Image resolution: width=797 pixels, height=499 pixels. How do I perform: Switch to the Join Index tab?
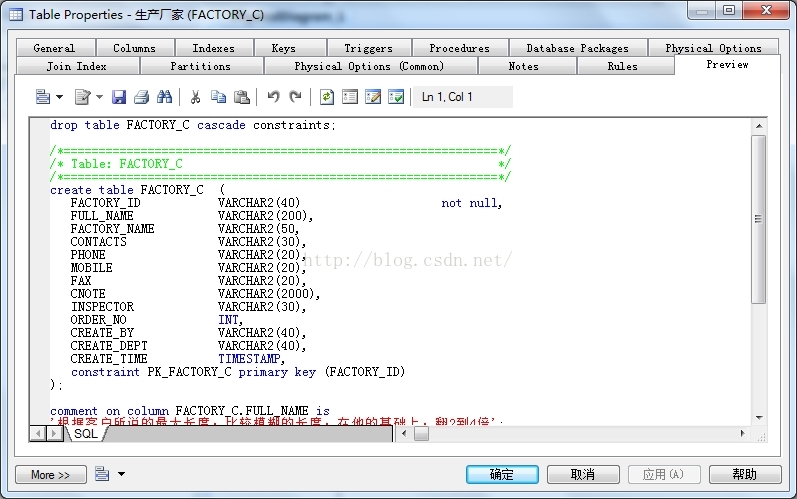point(77,66)
